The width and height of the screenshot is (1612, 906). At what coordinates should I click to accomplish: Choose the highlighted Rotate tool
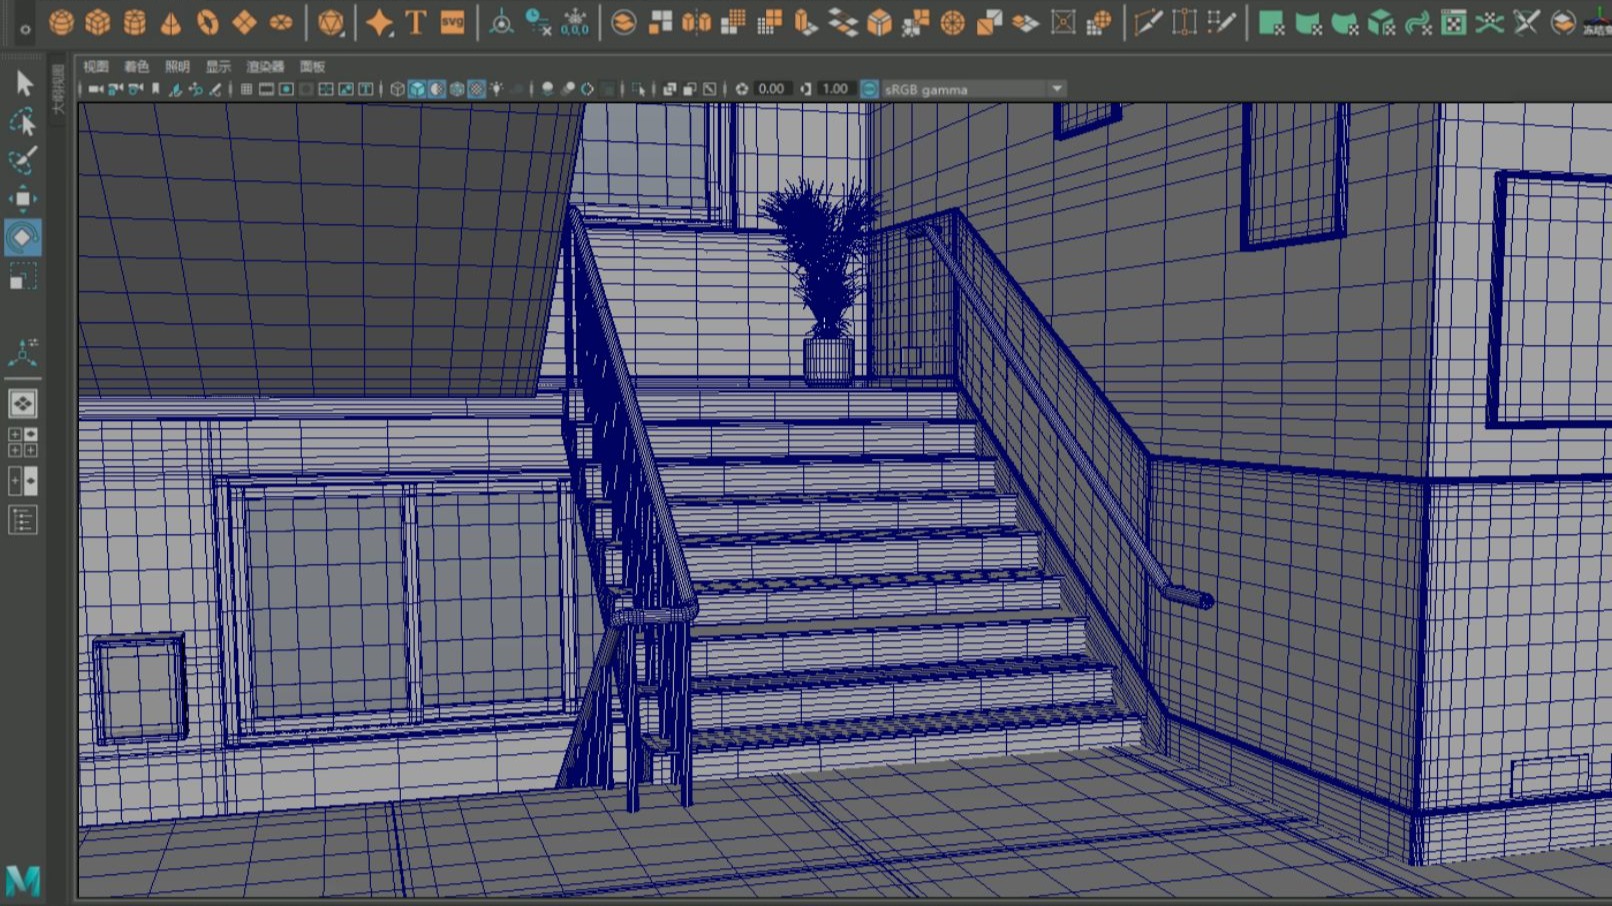[x=23, y=238]
